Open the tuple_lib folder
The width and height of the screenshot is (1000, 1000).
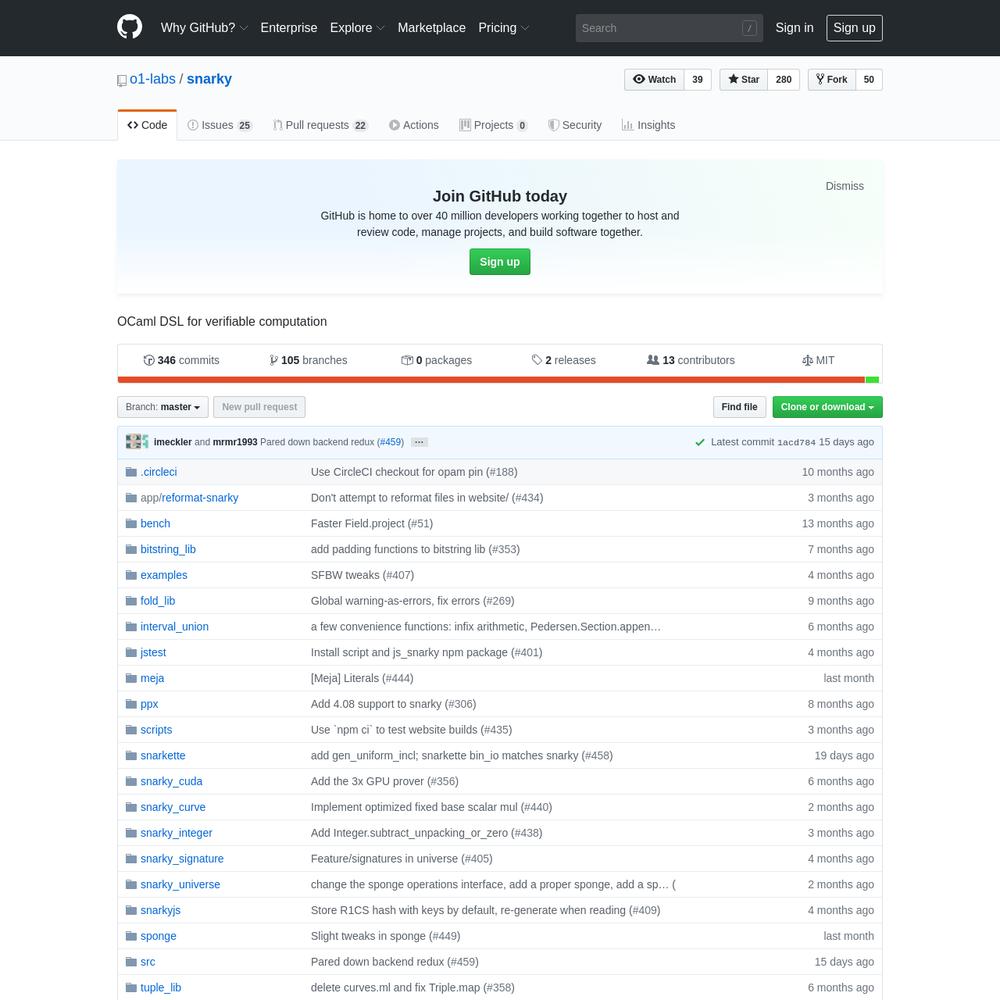[x=161, y=987]
